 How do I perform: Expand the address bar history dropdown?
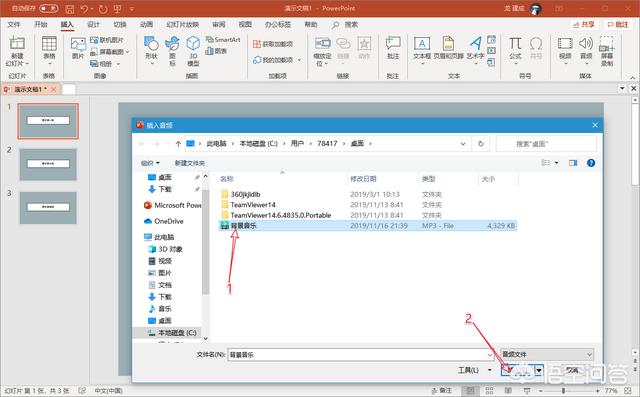[463, 144]
